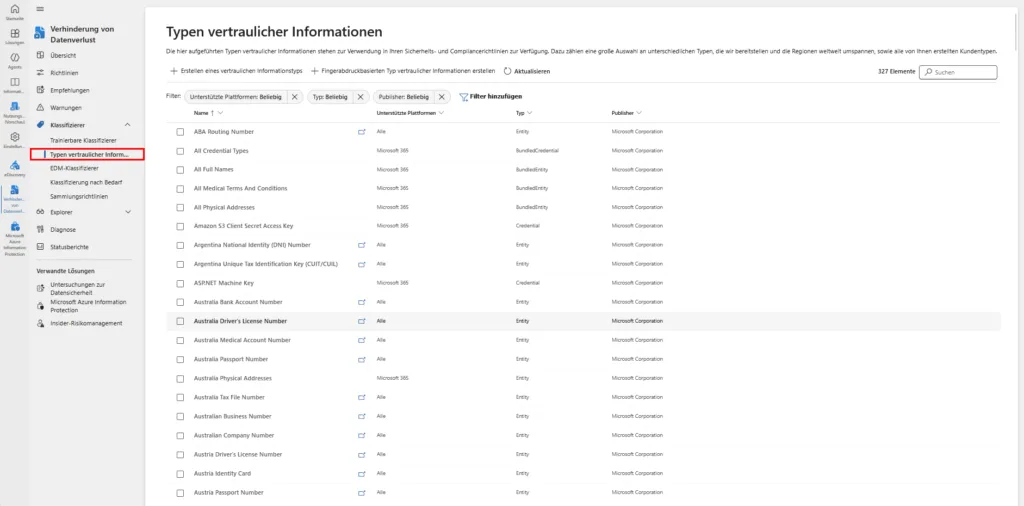Open the eDiscovery icon in left rail
This screenshot has height=506, width=1024.
14,166
